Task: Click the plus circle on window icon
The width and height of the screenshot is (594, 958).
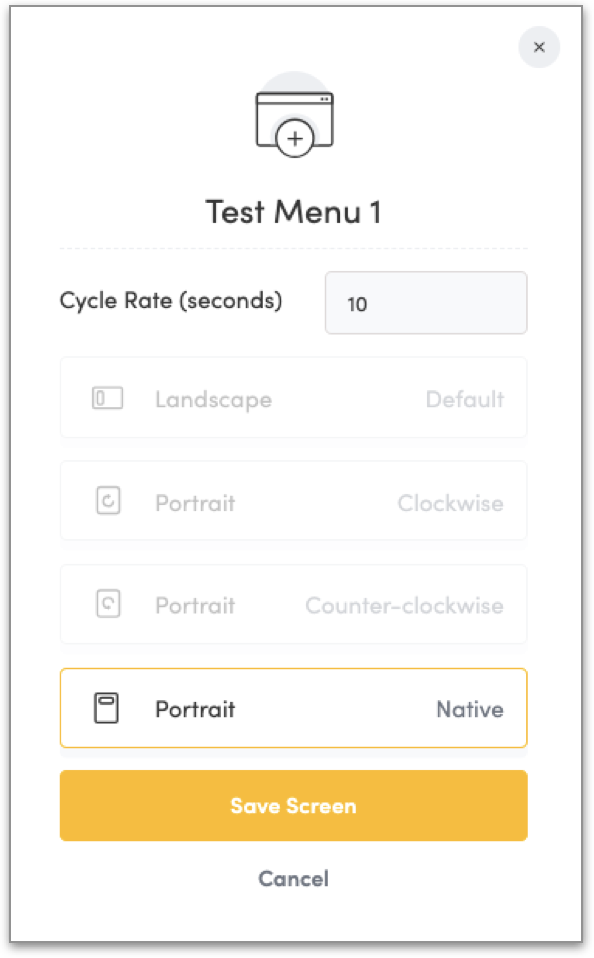Action: click(295, 139)
